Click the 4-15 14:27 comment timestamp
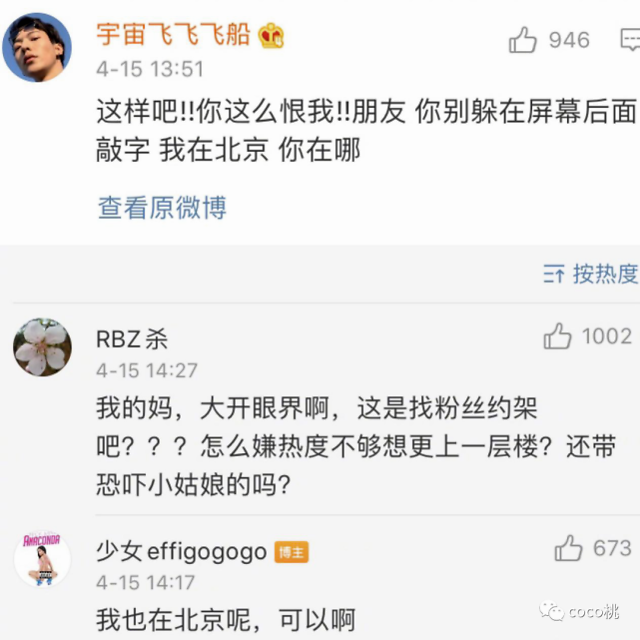The image size is (640, 640). click(147, 370)
